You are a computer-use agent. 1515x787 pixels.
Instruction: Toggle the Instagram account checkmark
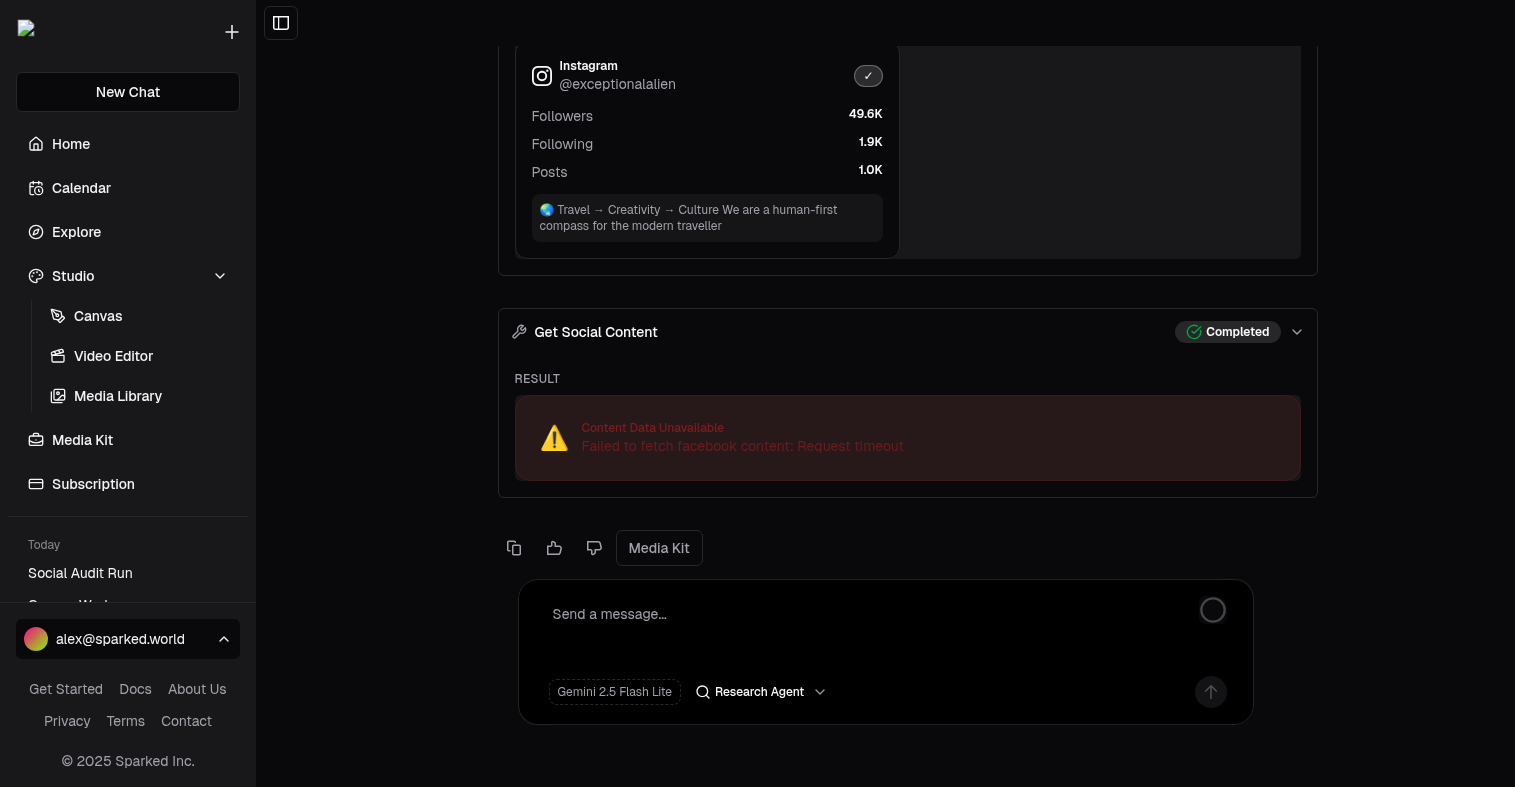(x=868, y=76)
